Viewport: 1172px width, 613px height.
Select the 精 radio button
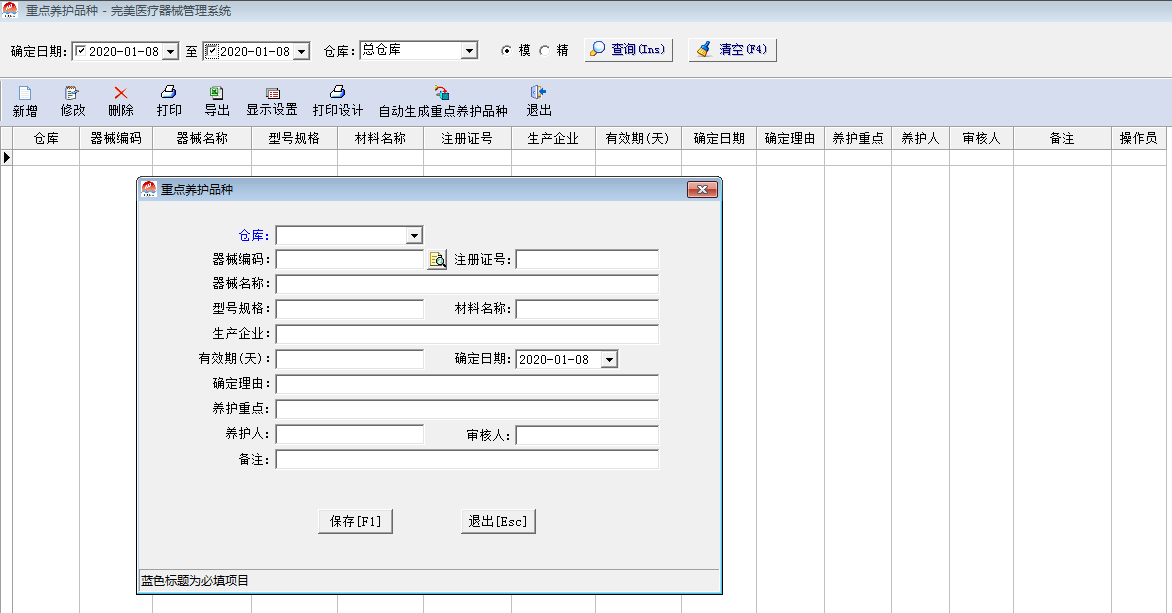545,50
